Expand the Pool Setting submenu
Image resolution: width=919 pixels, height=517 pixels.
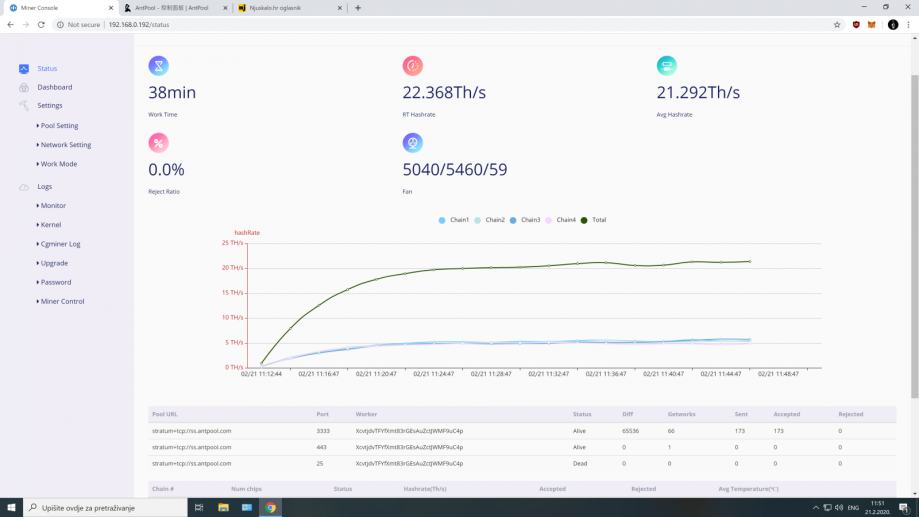59,126
